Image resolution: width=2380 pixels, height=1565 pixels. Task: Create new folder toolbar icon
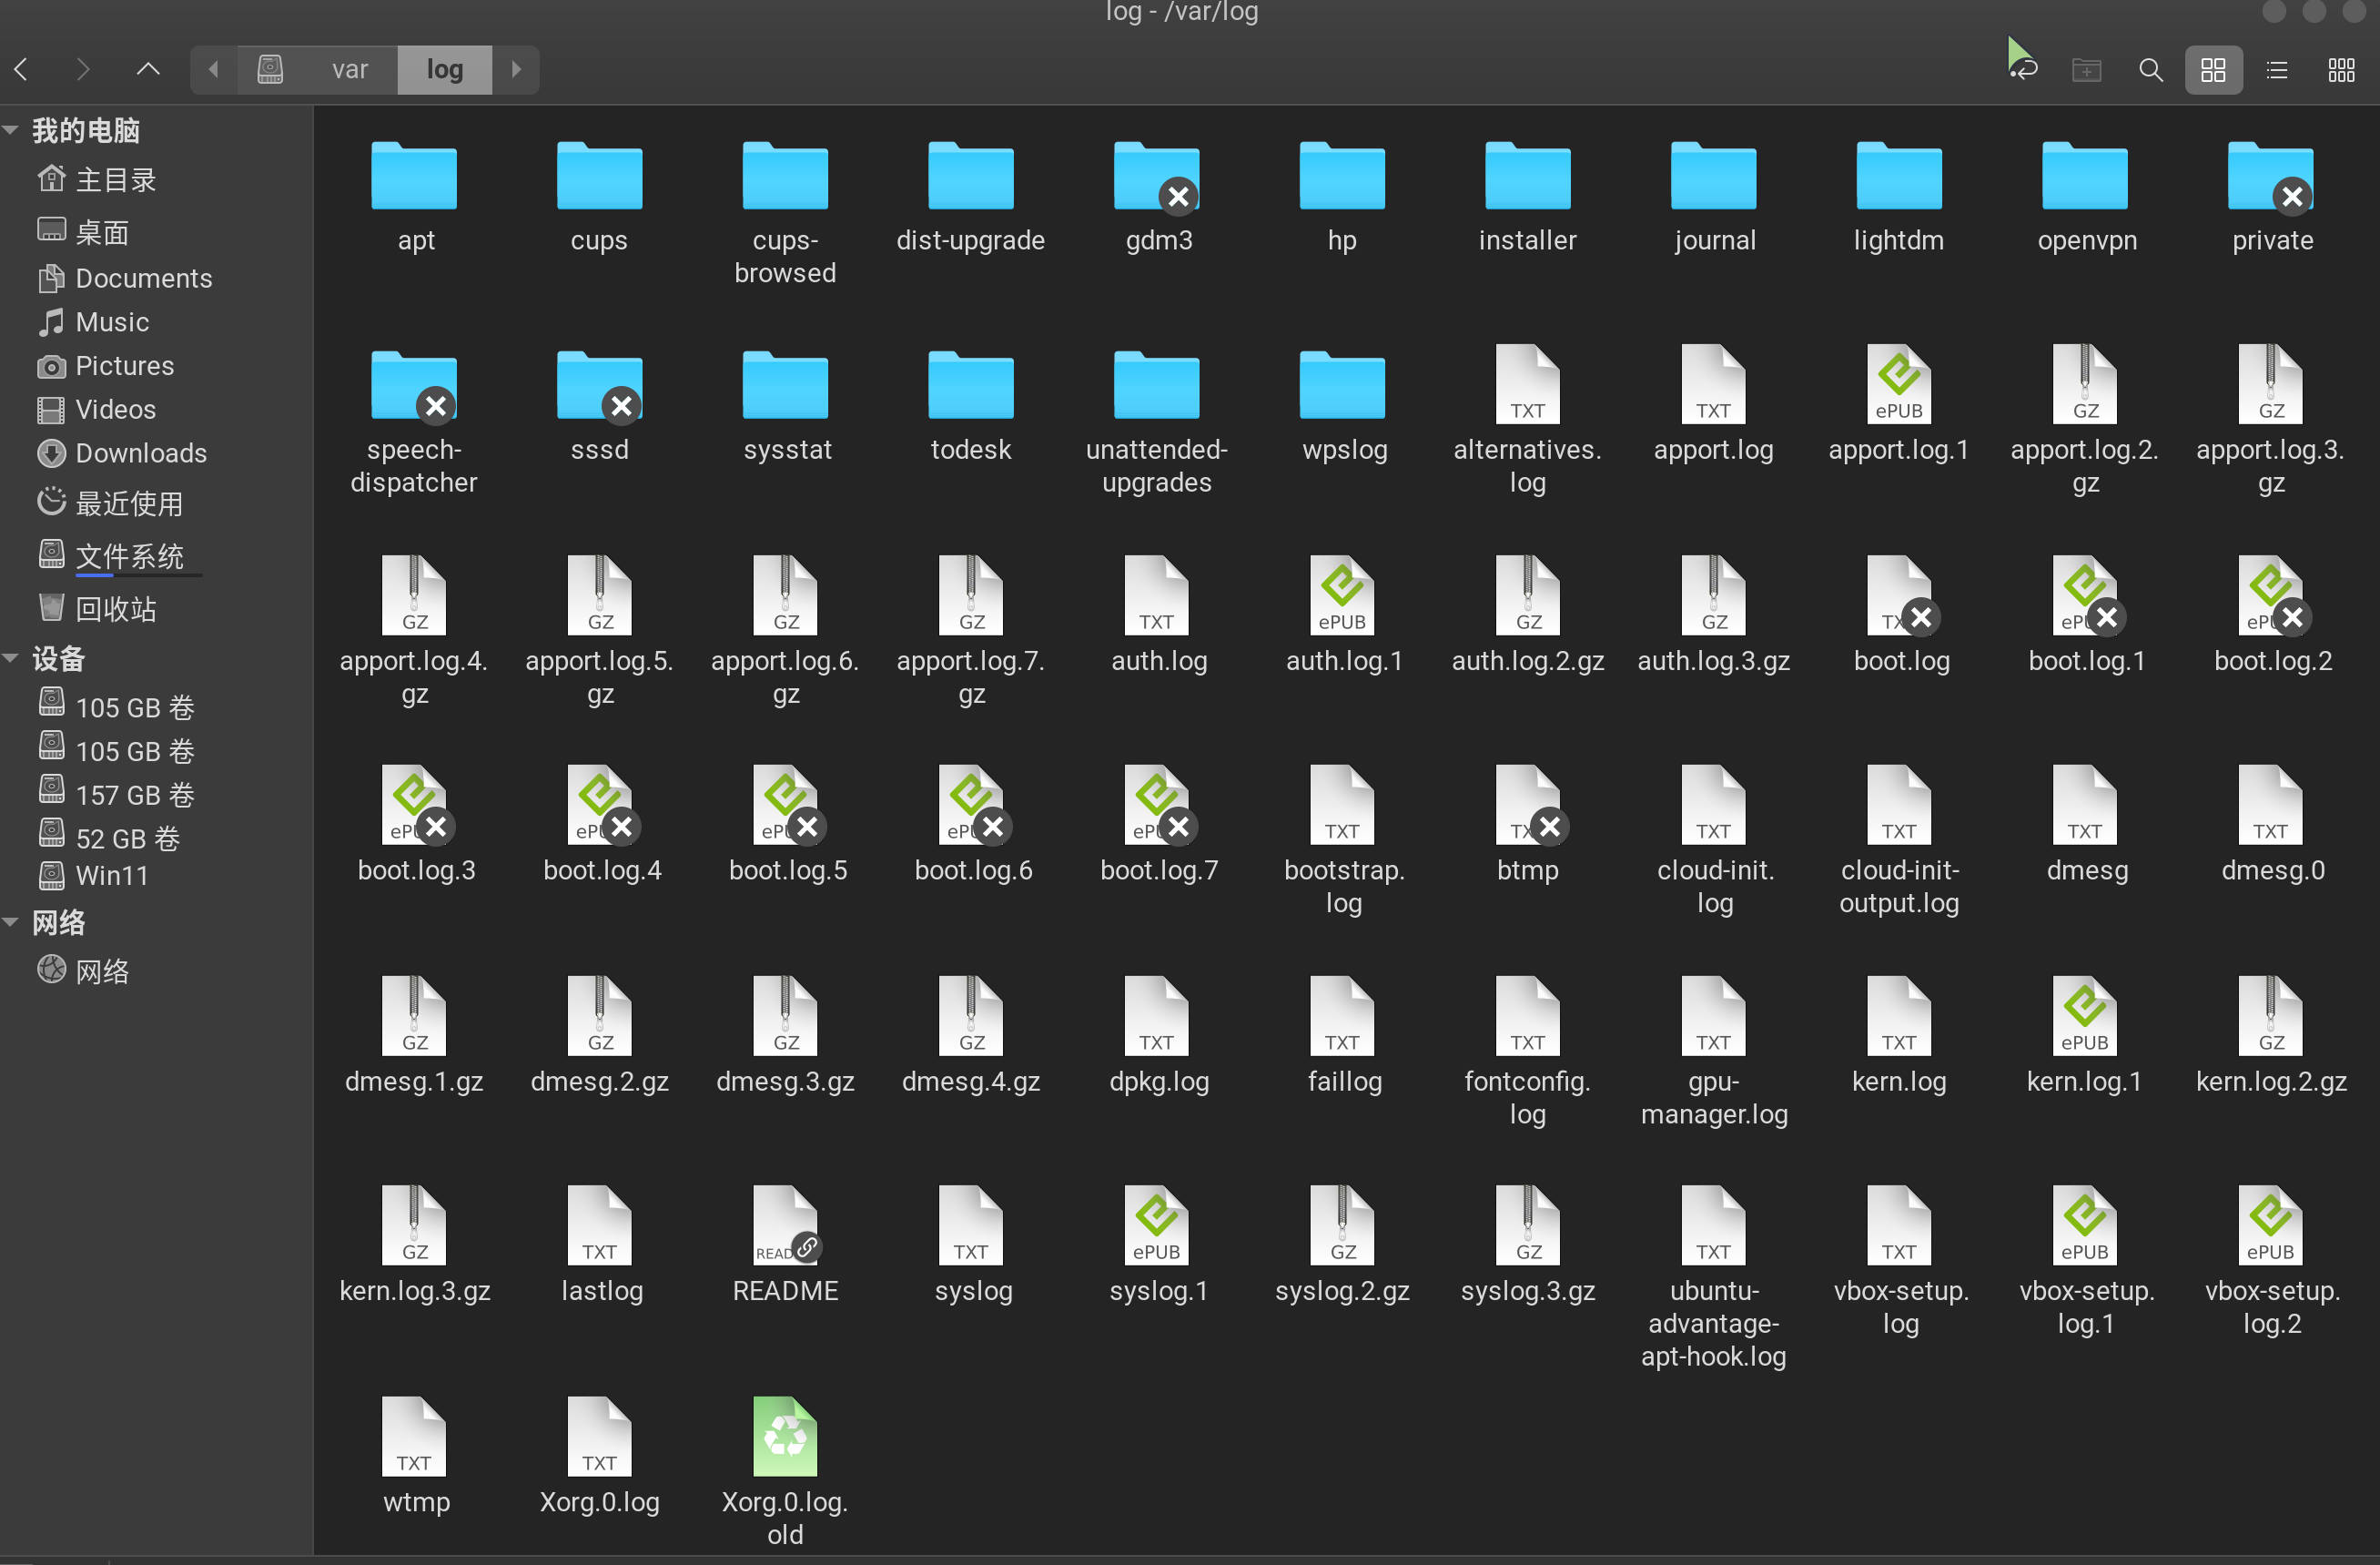(2086, 69)
